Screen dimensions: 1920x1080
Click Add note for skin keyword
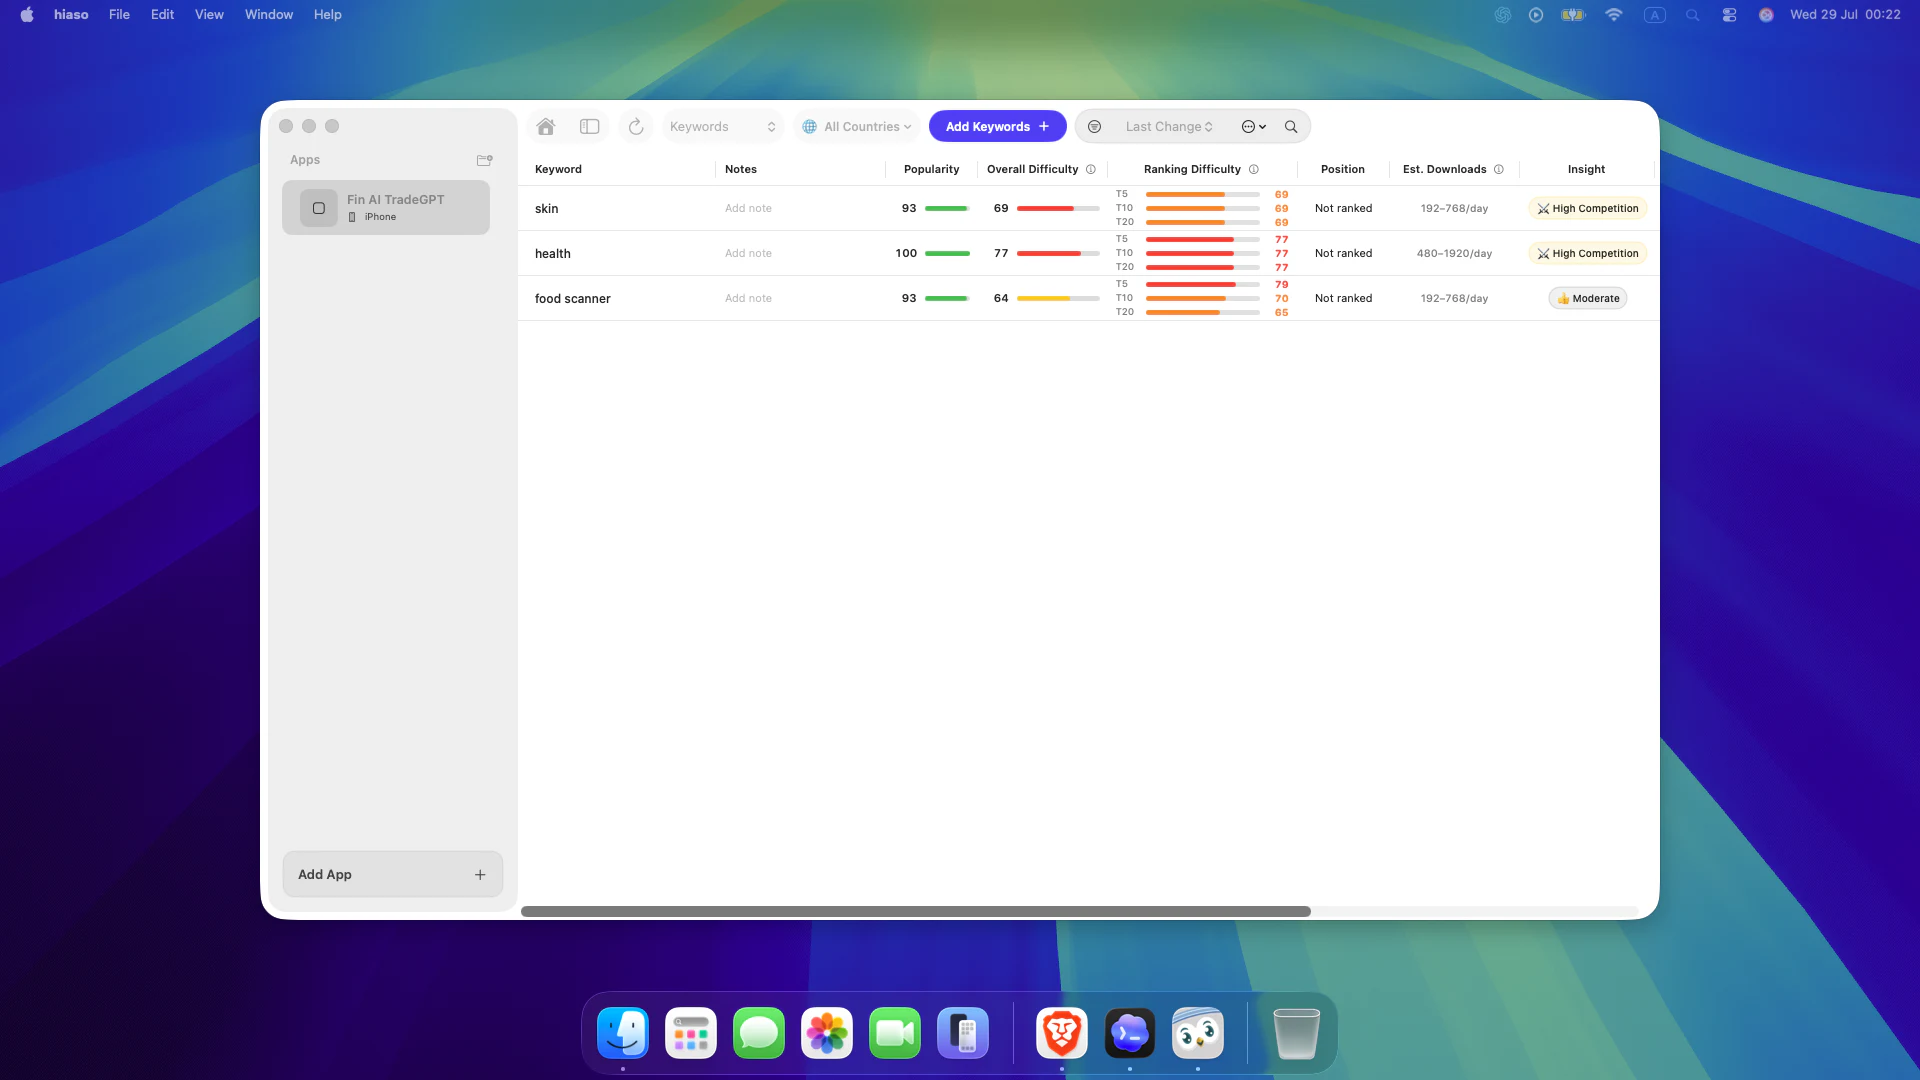tap(748, 208)
